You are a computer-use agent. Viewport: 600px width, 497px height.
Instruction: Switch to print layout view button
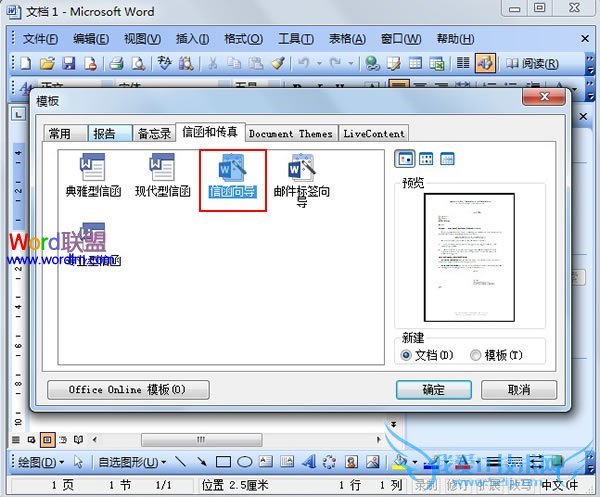click(x=47, y=440)
